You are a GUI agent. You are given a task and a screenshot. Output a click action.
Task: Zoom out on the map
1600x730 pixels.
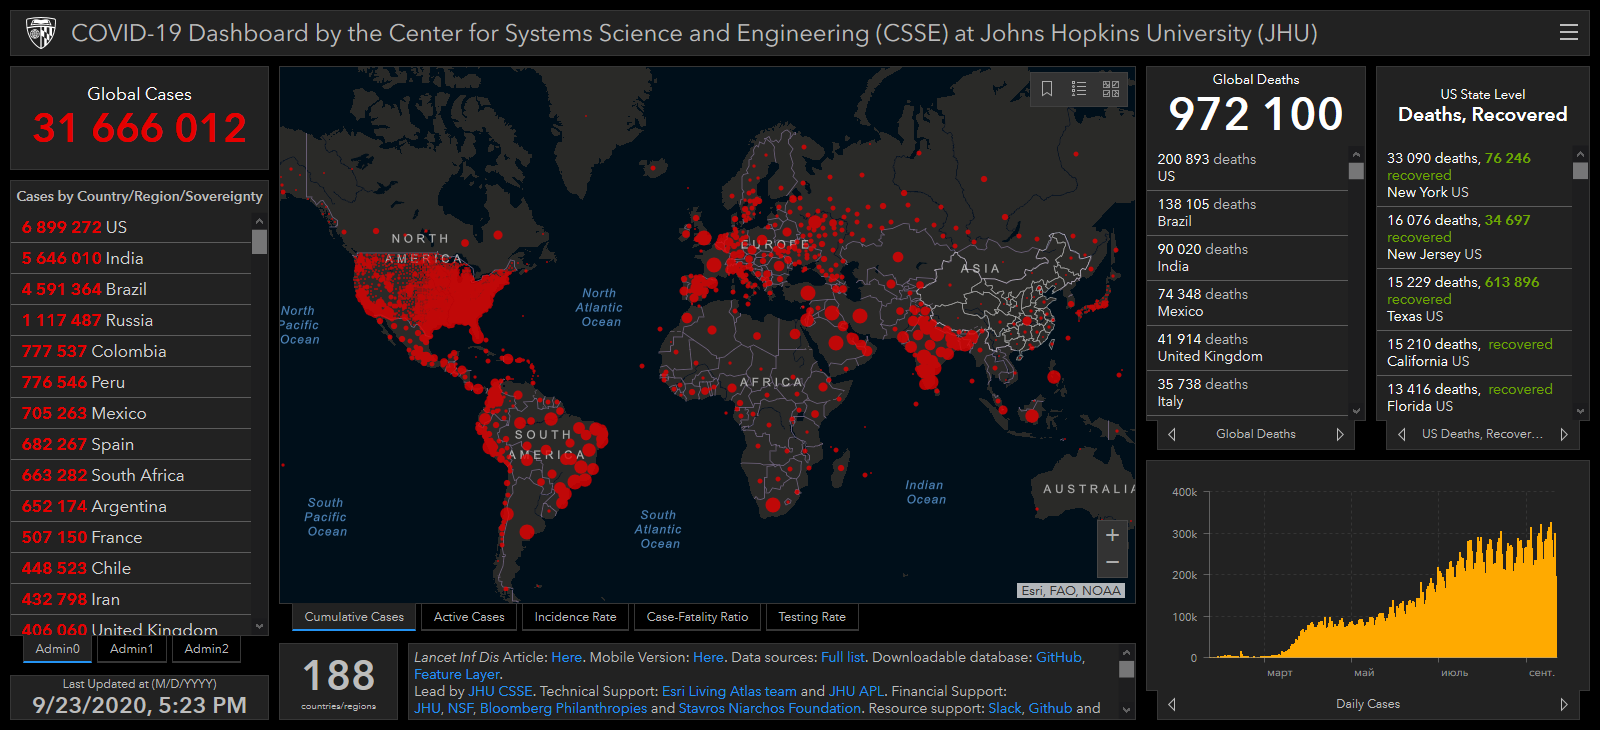pos(1112,563)
